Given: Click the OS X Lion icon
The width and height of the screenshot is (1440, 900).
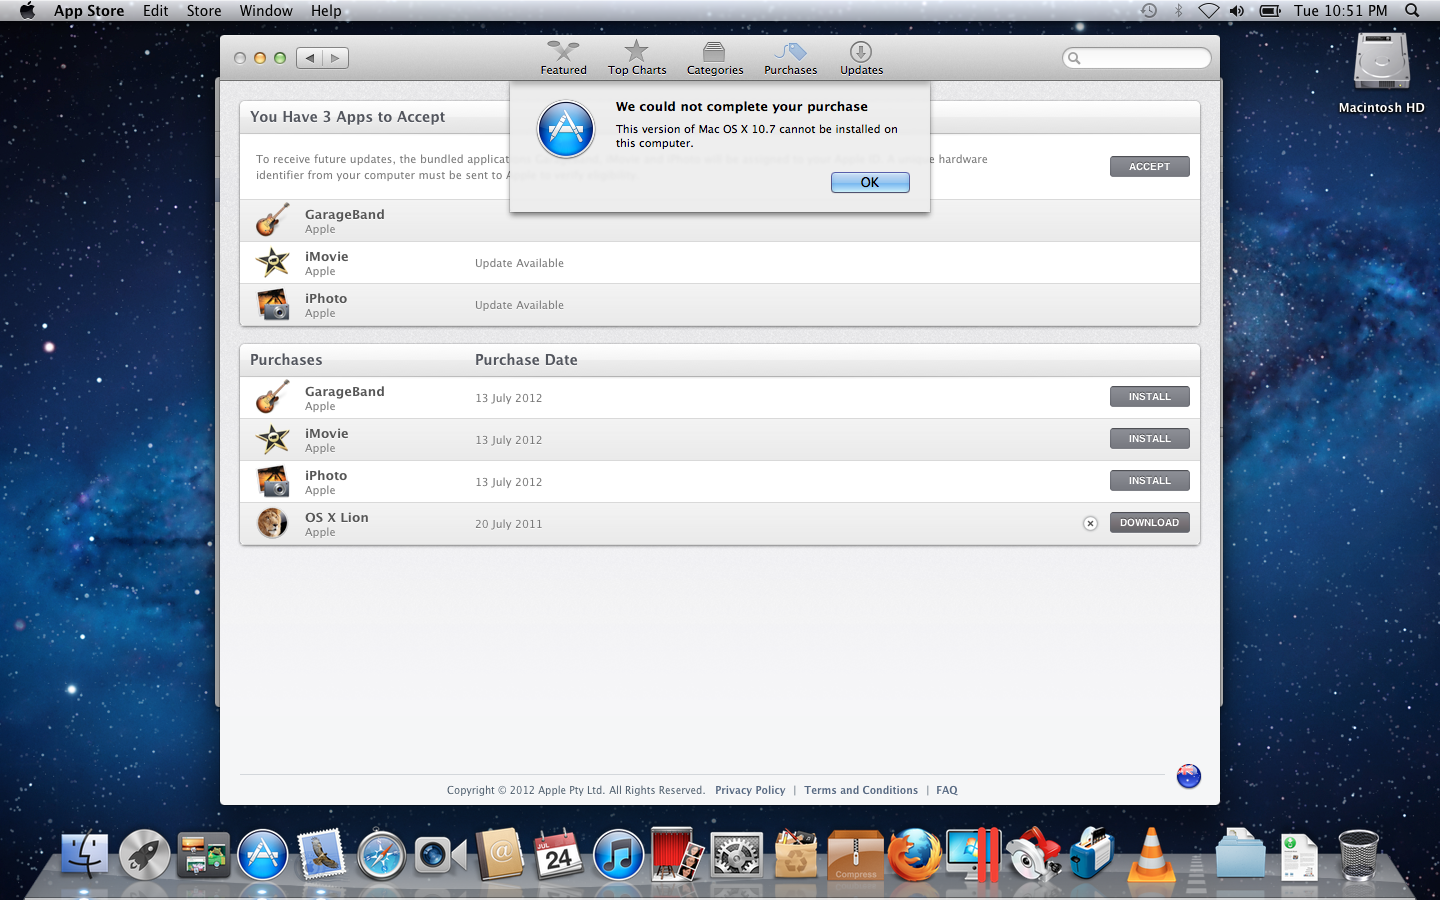Looking at the screenshot, I should (272, 523).
